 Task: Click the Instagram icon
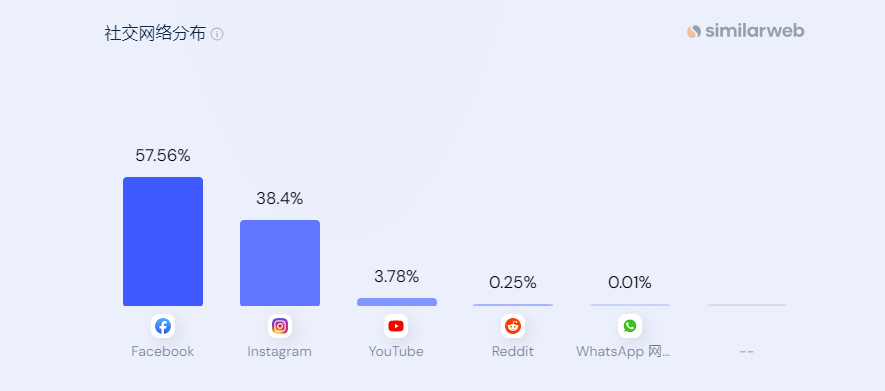(x=280, y=326)
